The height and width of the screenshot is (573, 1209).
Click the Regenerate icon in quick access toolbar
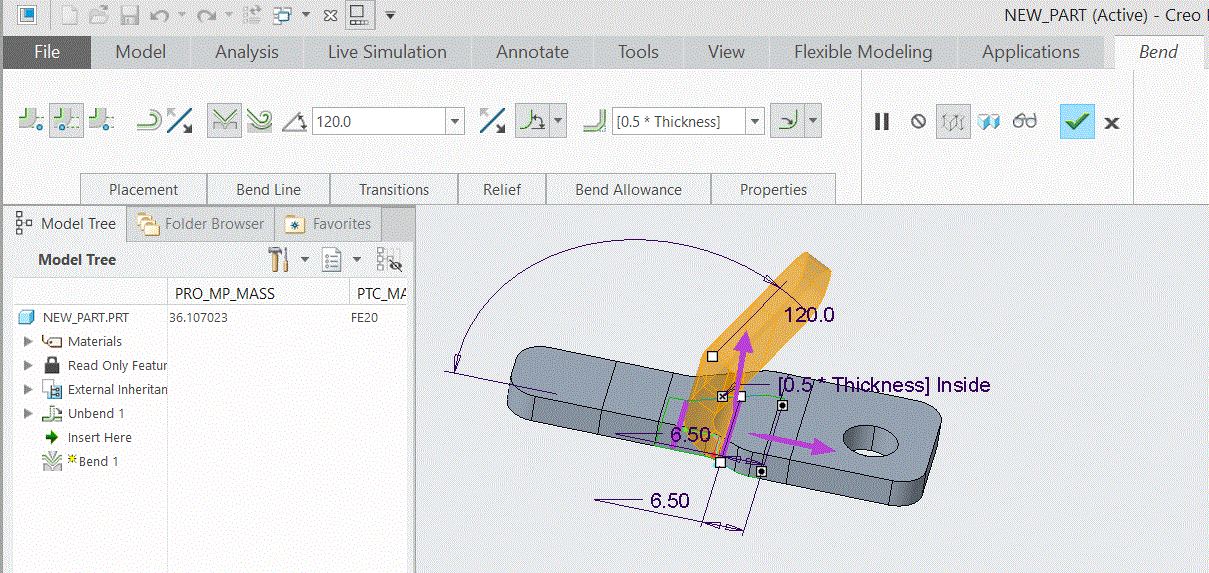coord(252,15)
